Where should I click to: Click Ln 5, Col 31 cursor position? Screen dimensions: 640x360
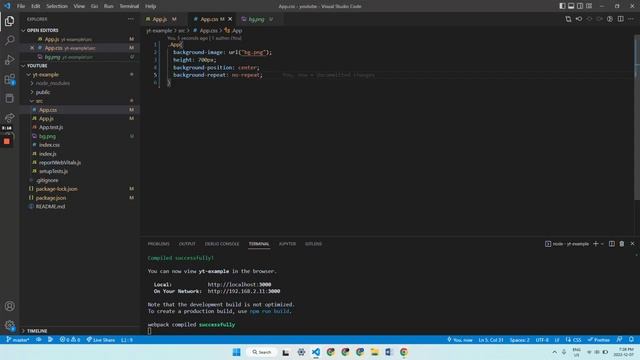tap(491, 340)
